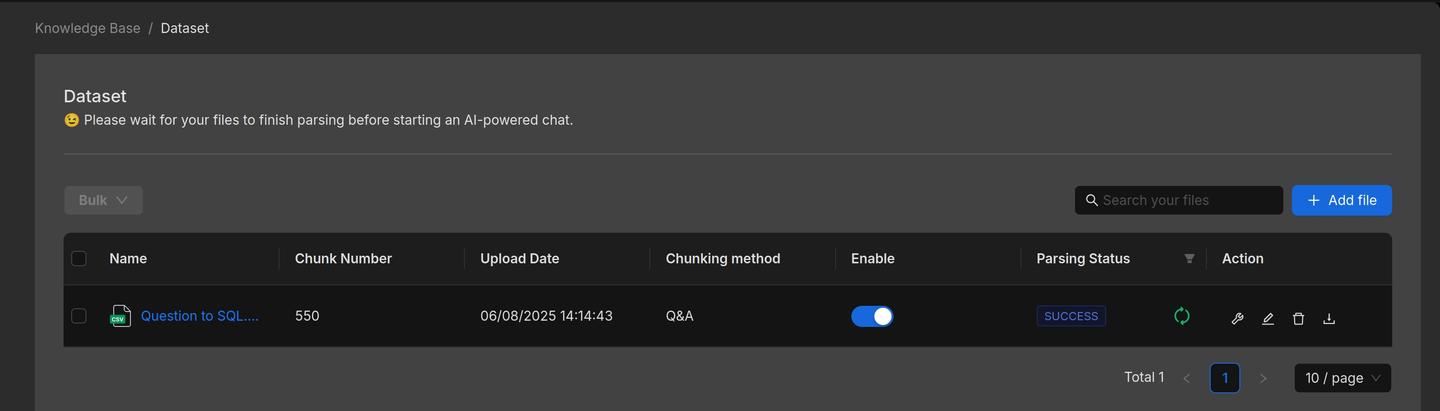Delete file using trash icon
The image size is (1440, 411).
pyautogui.click(x=1298, y=318)
